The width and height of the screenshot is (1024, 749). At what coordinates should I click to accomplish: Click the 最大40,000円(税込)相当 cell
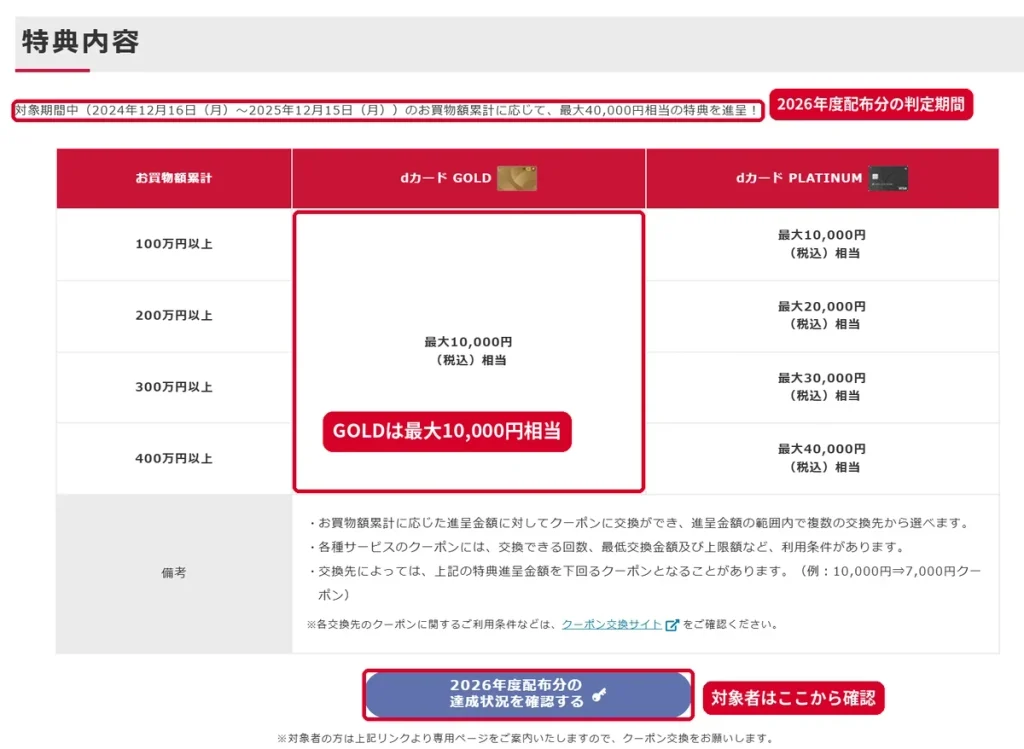pyautogui.click(x=822, y=458)
